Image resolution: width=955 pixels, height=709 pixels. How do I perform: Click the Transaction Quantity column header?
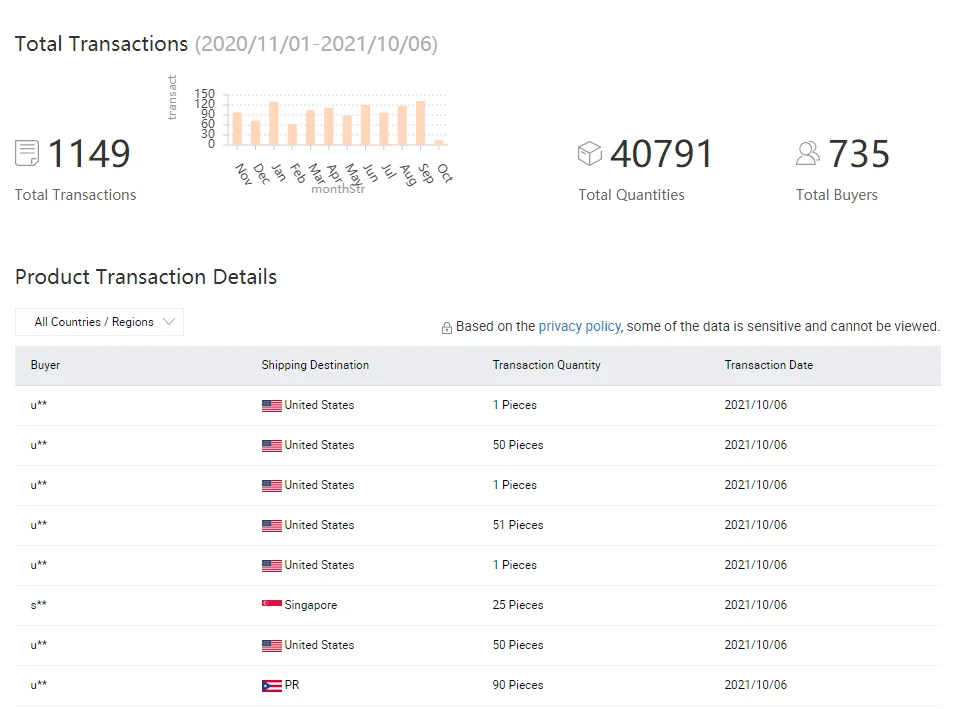click(x=546, y=365)
